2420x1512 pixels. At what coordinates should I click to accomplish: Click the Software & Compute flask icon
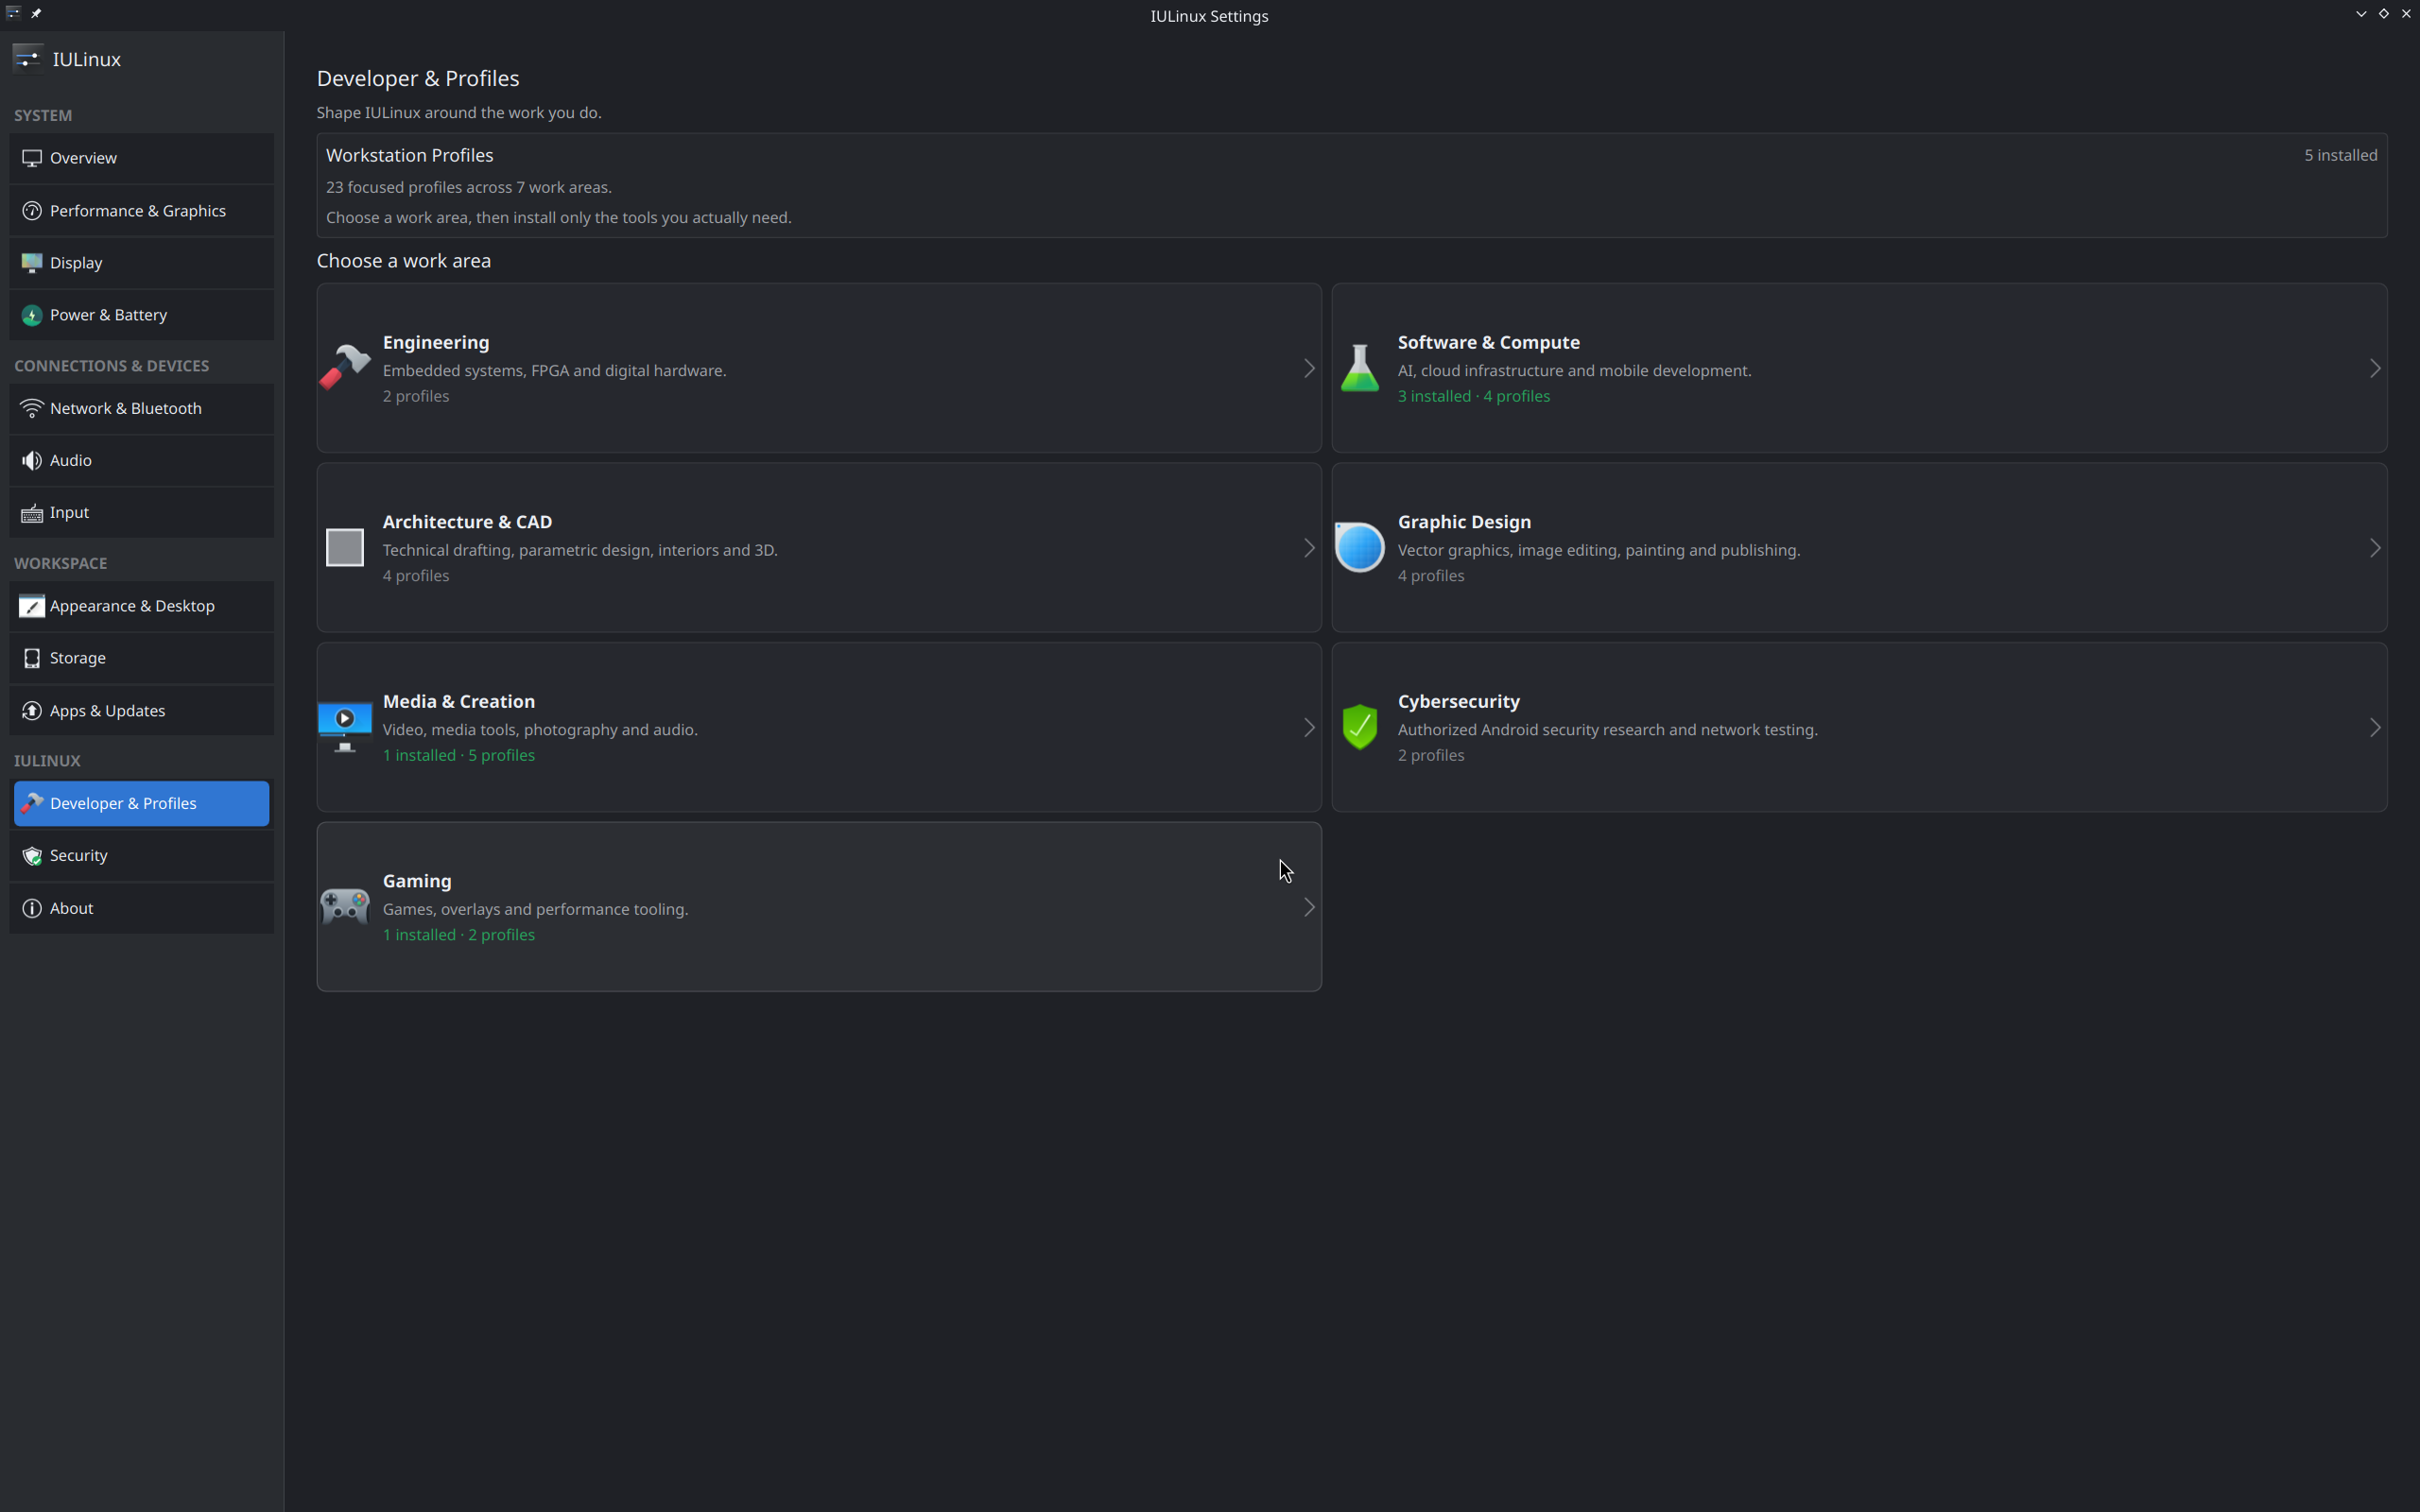pos(1360,368)
